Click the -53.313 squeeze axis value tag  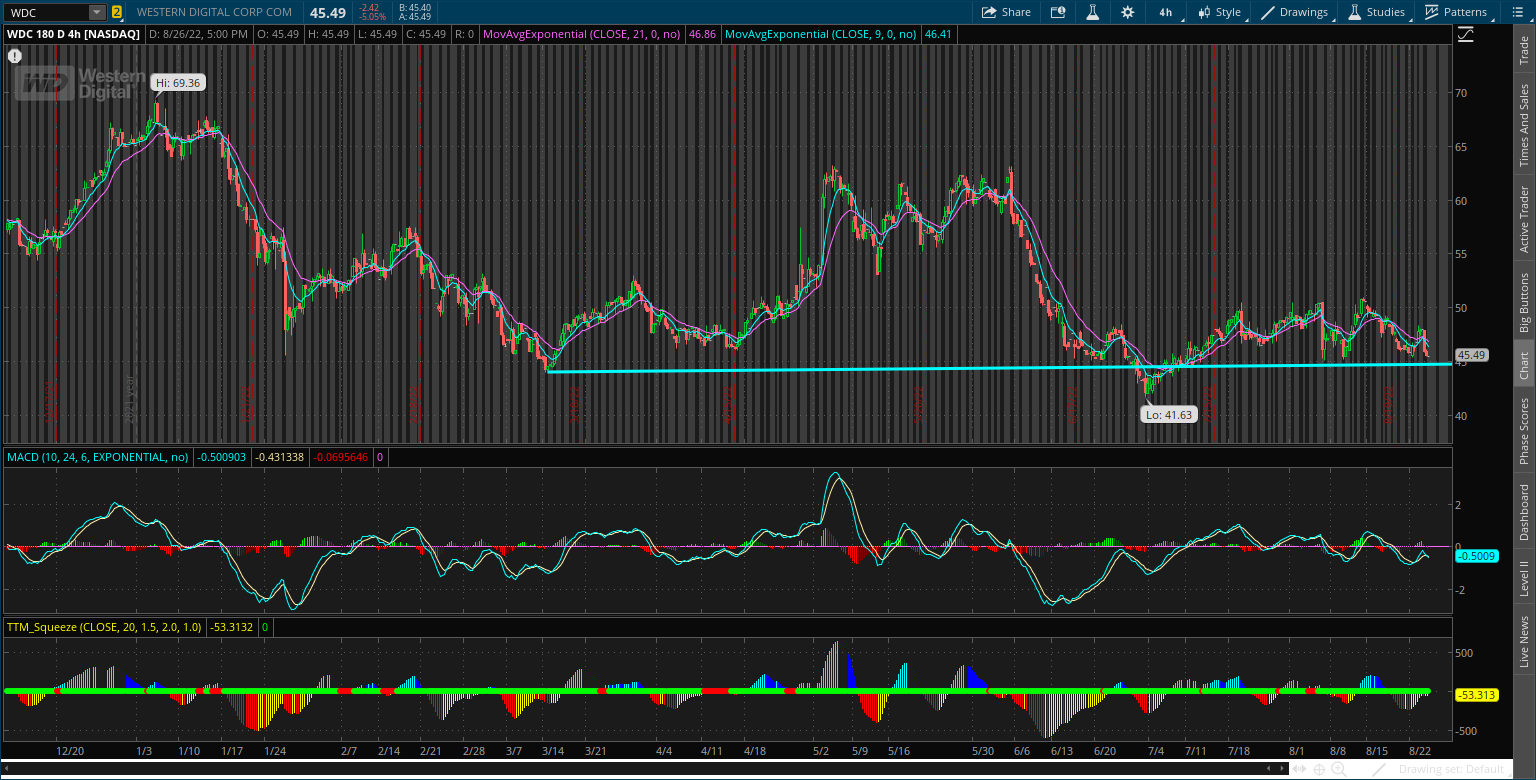(x=1475, y=694)
